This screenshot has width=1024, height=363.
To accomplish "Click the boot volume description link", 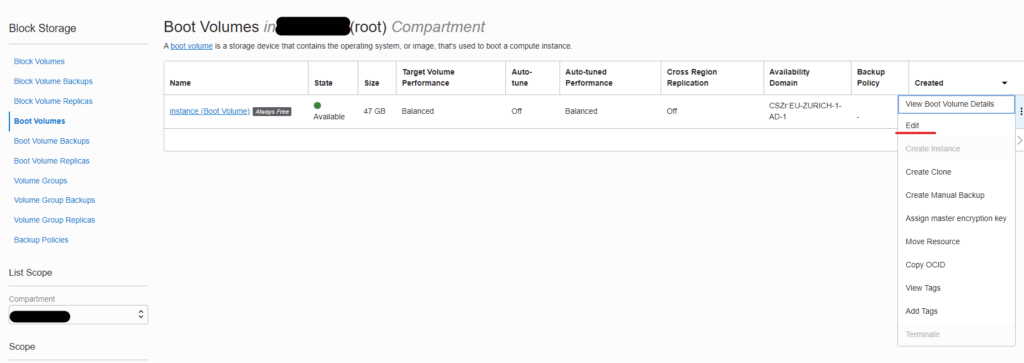I will [191, 46].
